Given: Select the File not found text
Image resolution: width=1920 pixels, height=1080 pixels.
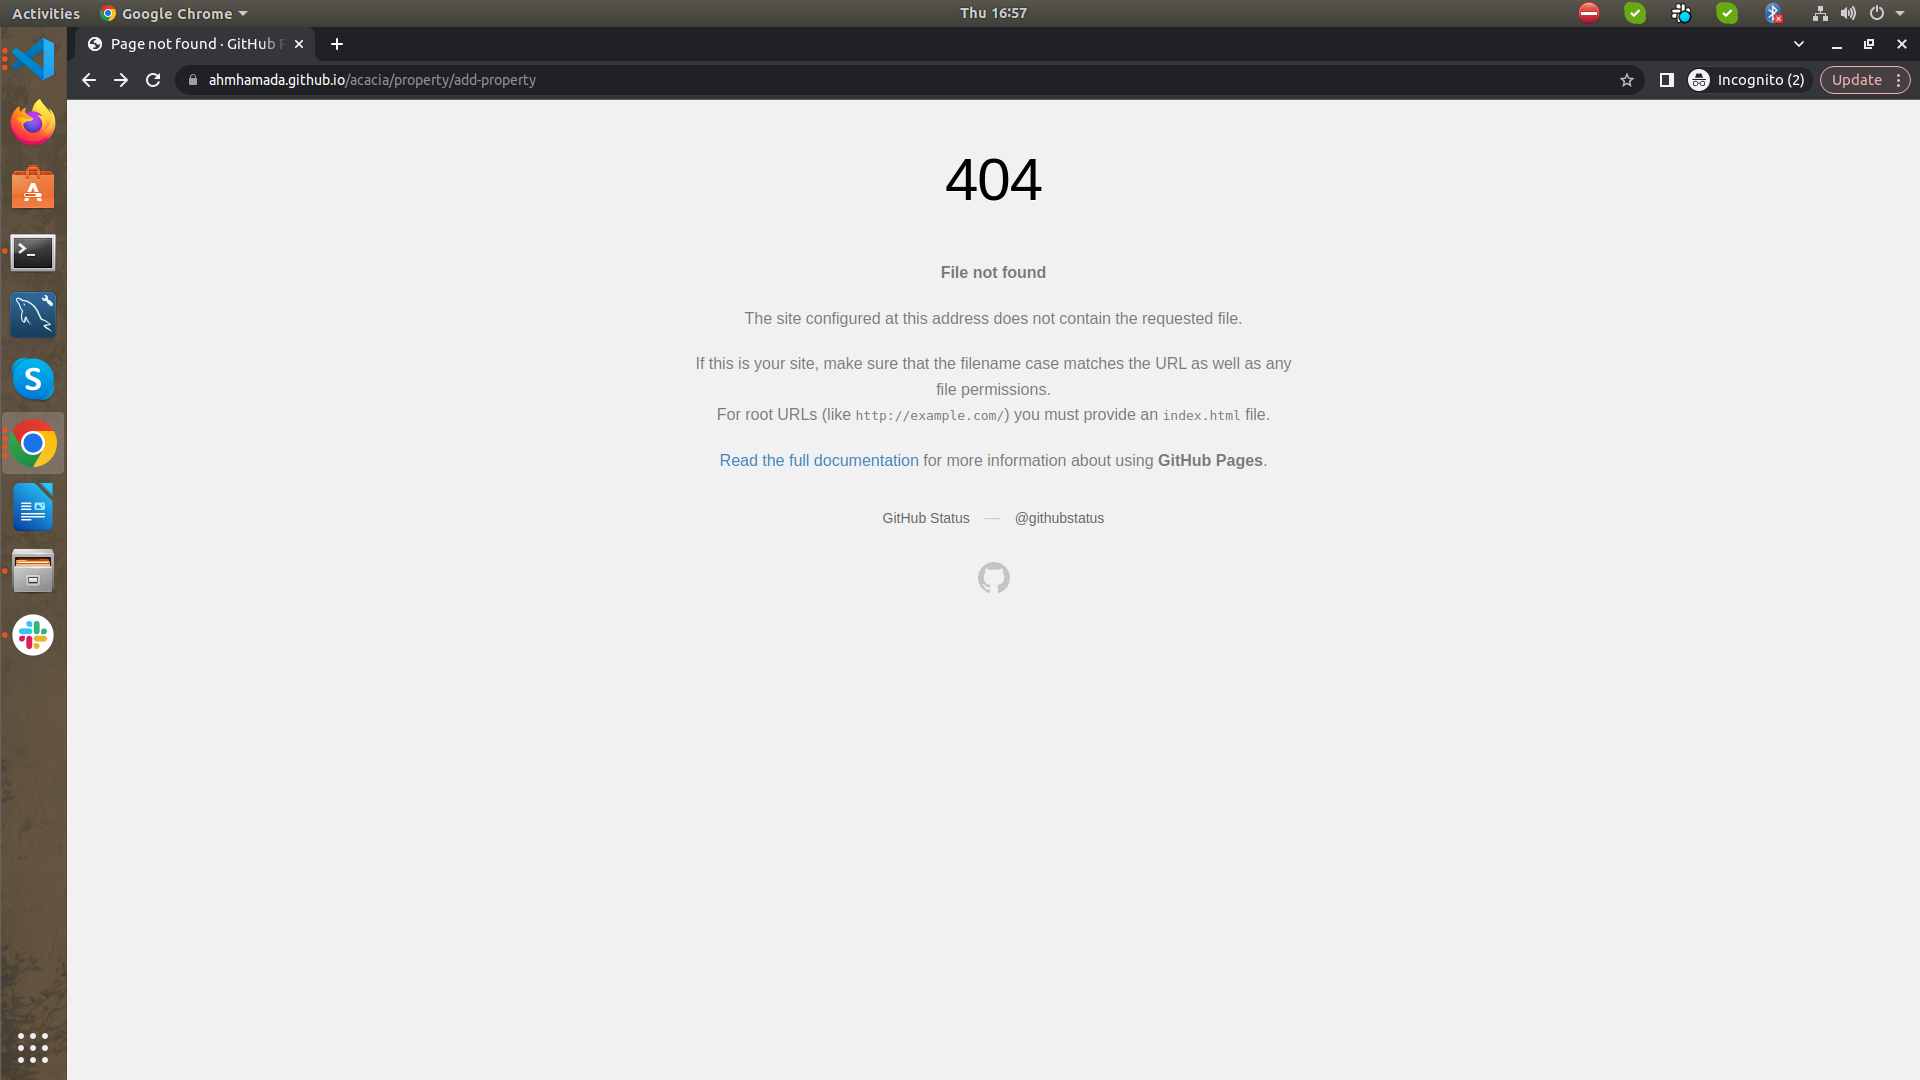Looking at the screenshot, I should click(993, 272).
